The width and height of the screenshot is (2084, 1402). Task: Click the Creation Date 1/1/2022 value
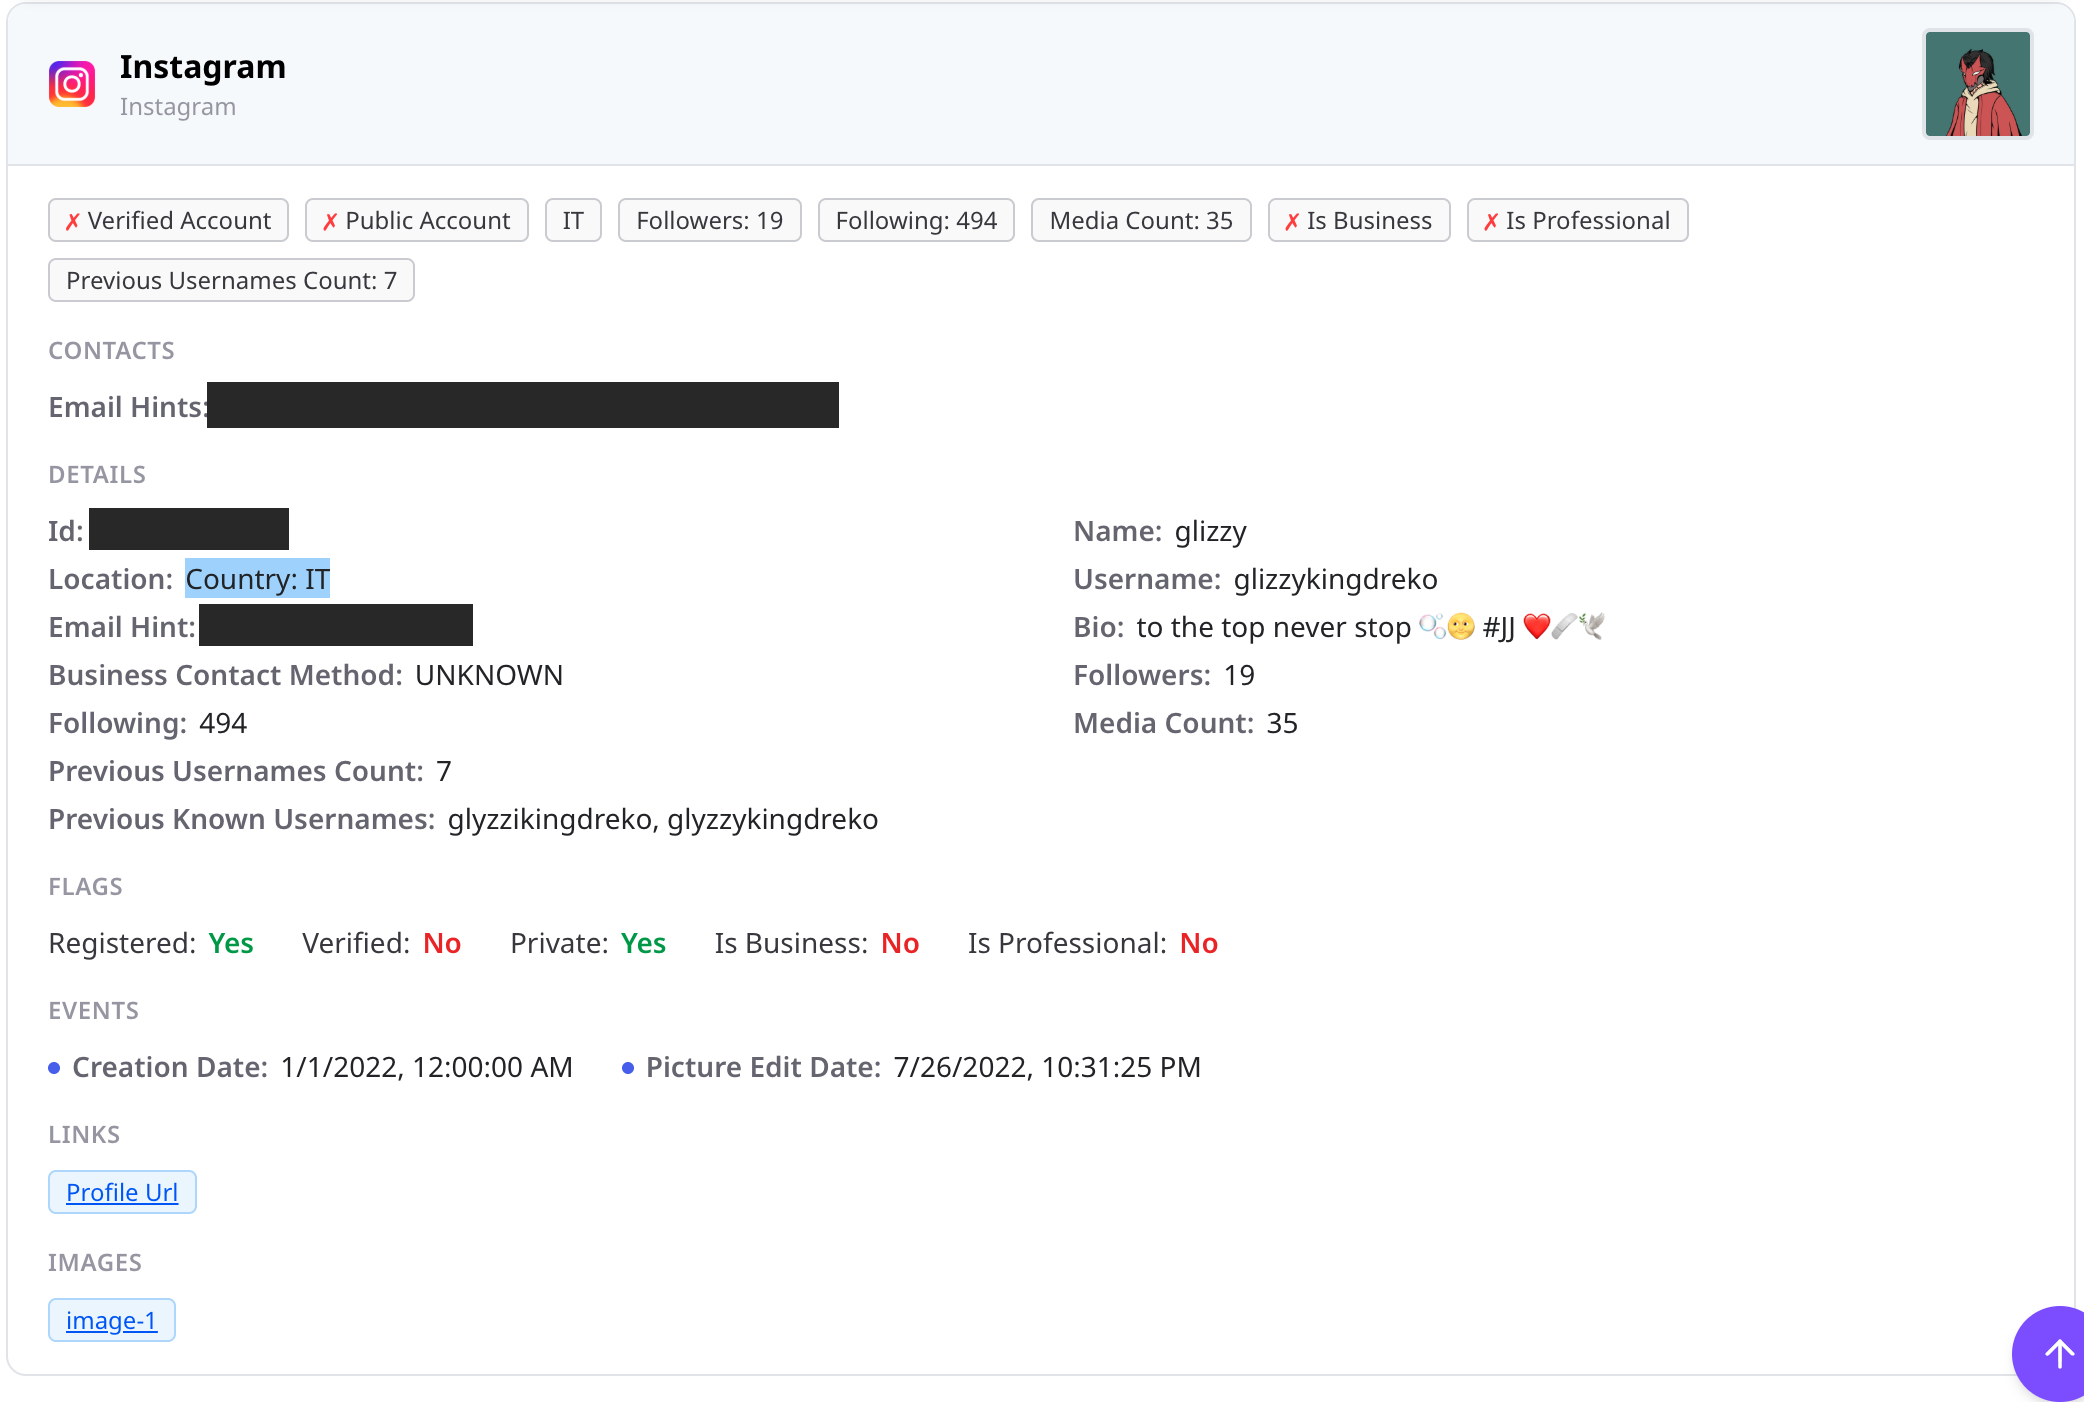(426, 1067)
